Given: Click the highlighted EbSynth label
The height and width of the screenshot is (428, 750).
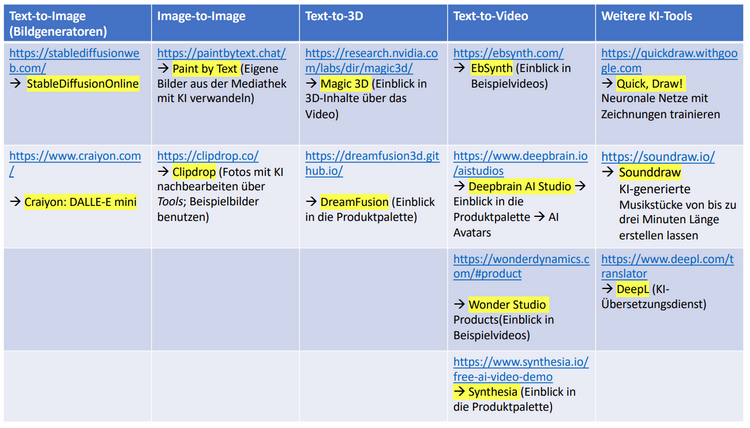Looking at the screenshot, I should pos(491,68).
